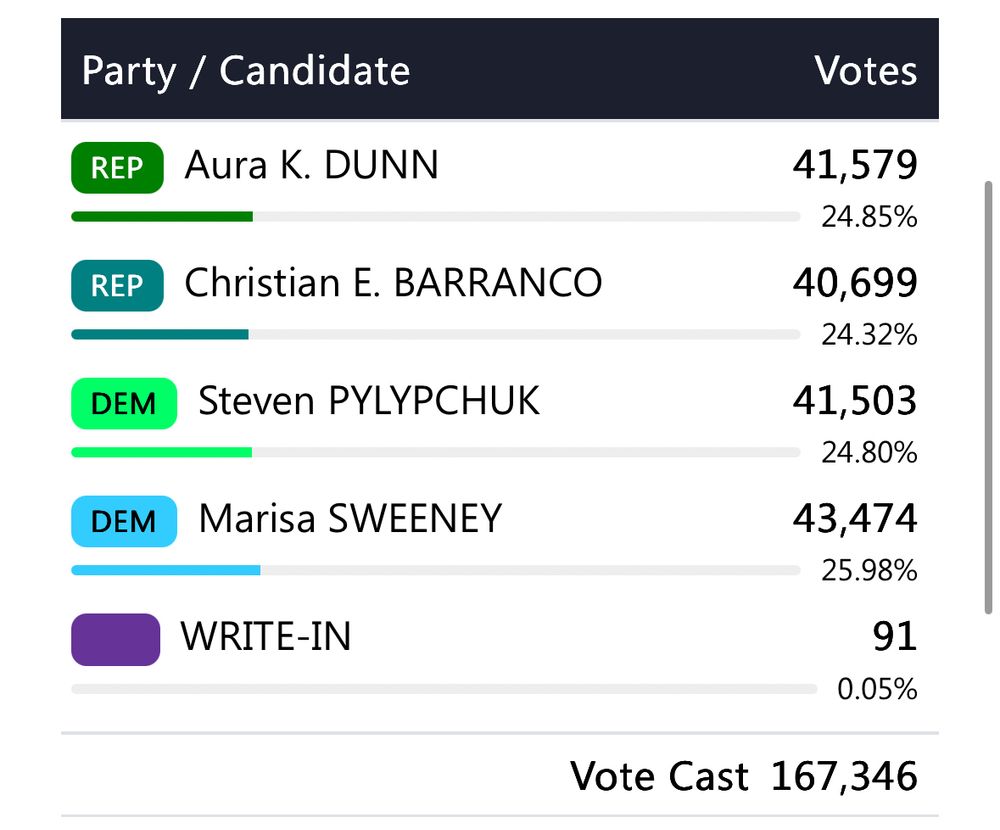Image resolution: width=1000 pixels, height=830 pixels.
Task: Click the Party / Candidate column header
Action: tap(245, 71)
